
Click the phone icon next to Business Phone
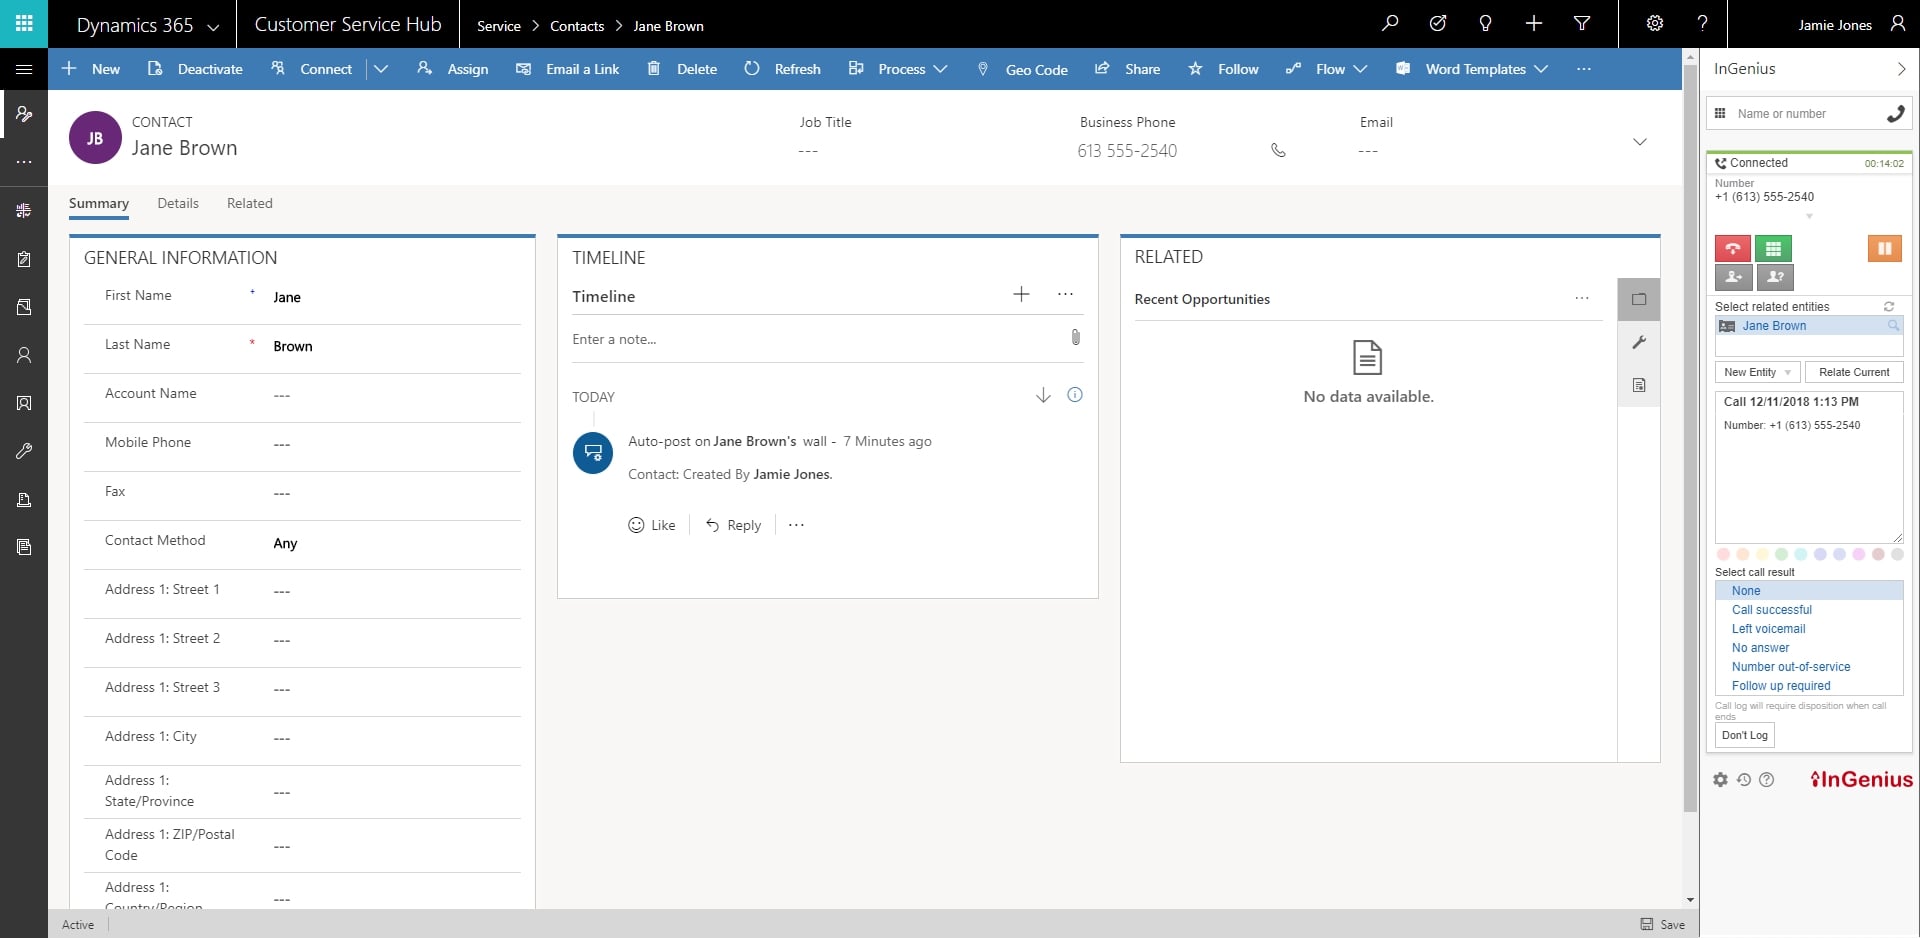coord(1278,150)
